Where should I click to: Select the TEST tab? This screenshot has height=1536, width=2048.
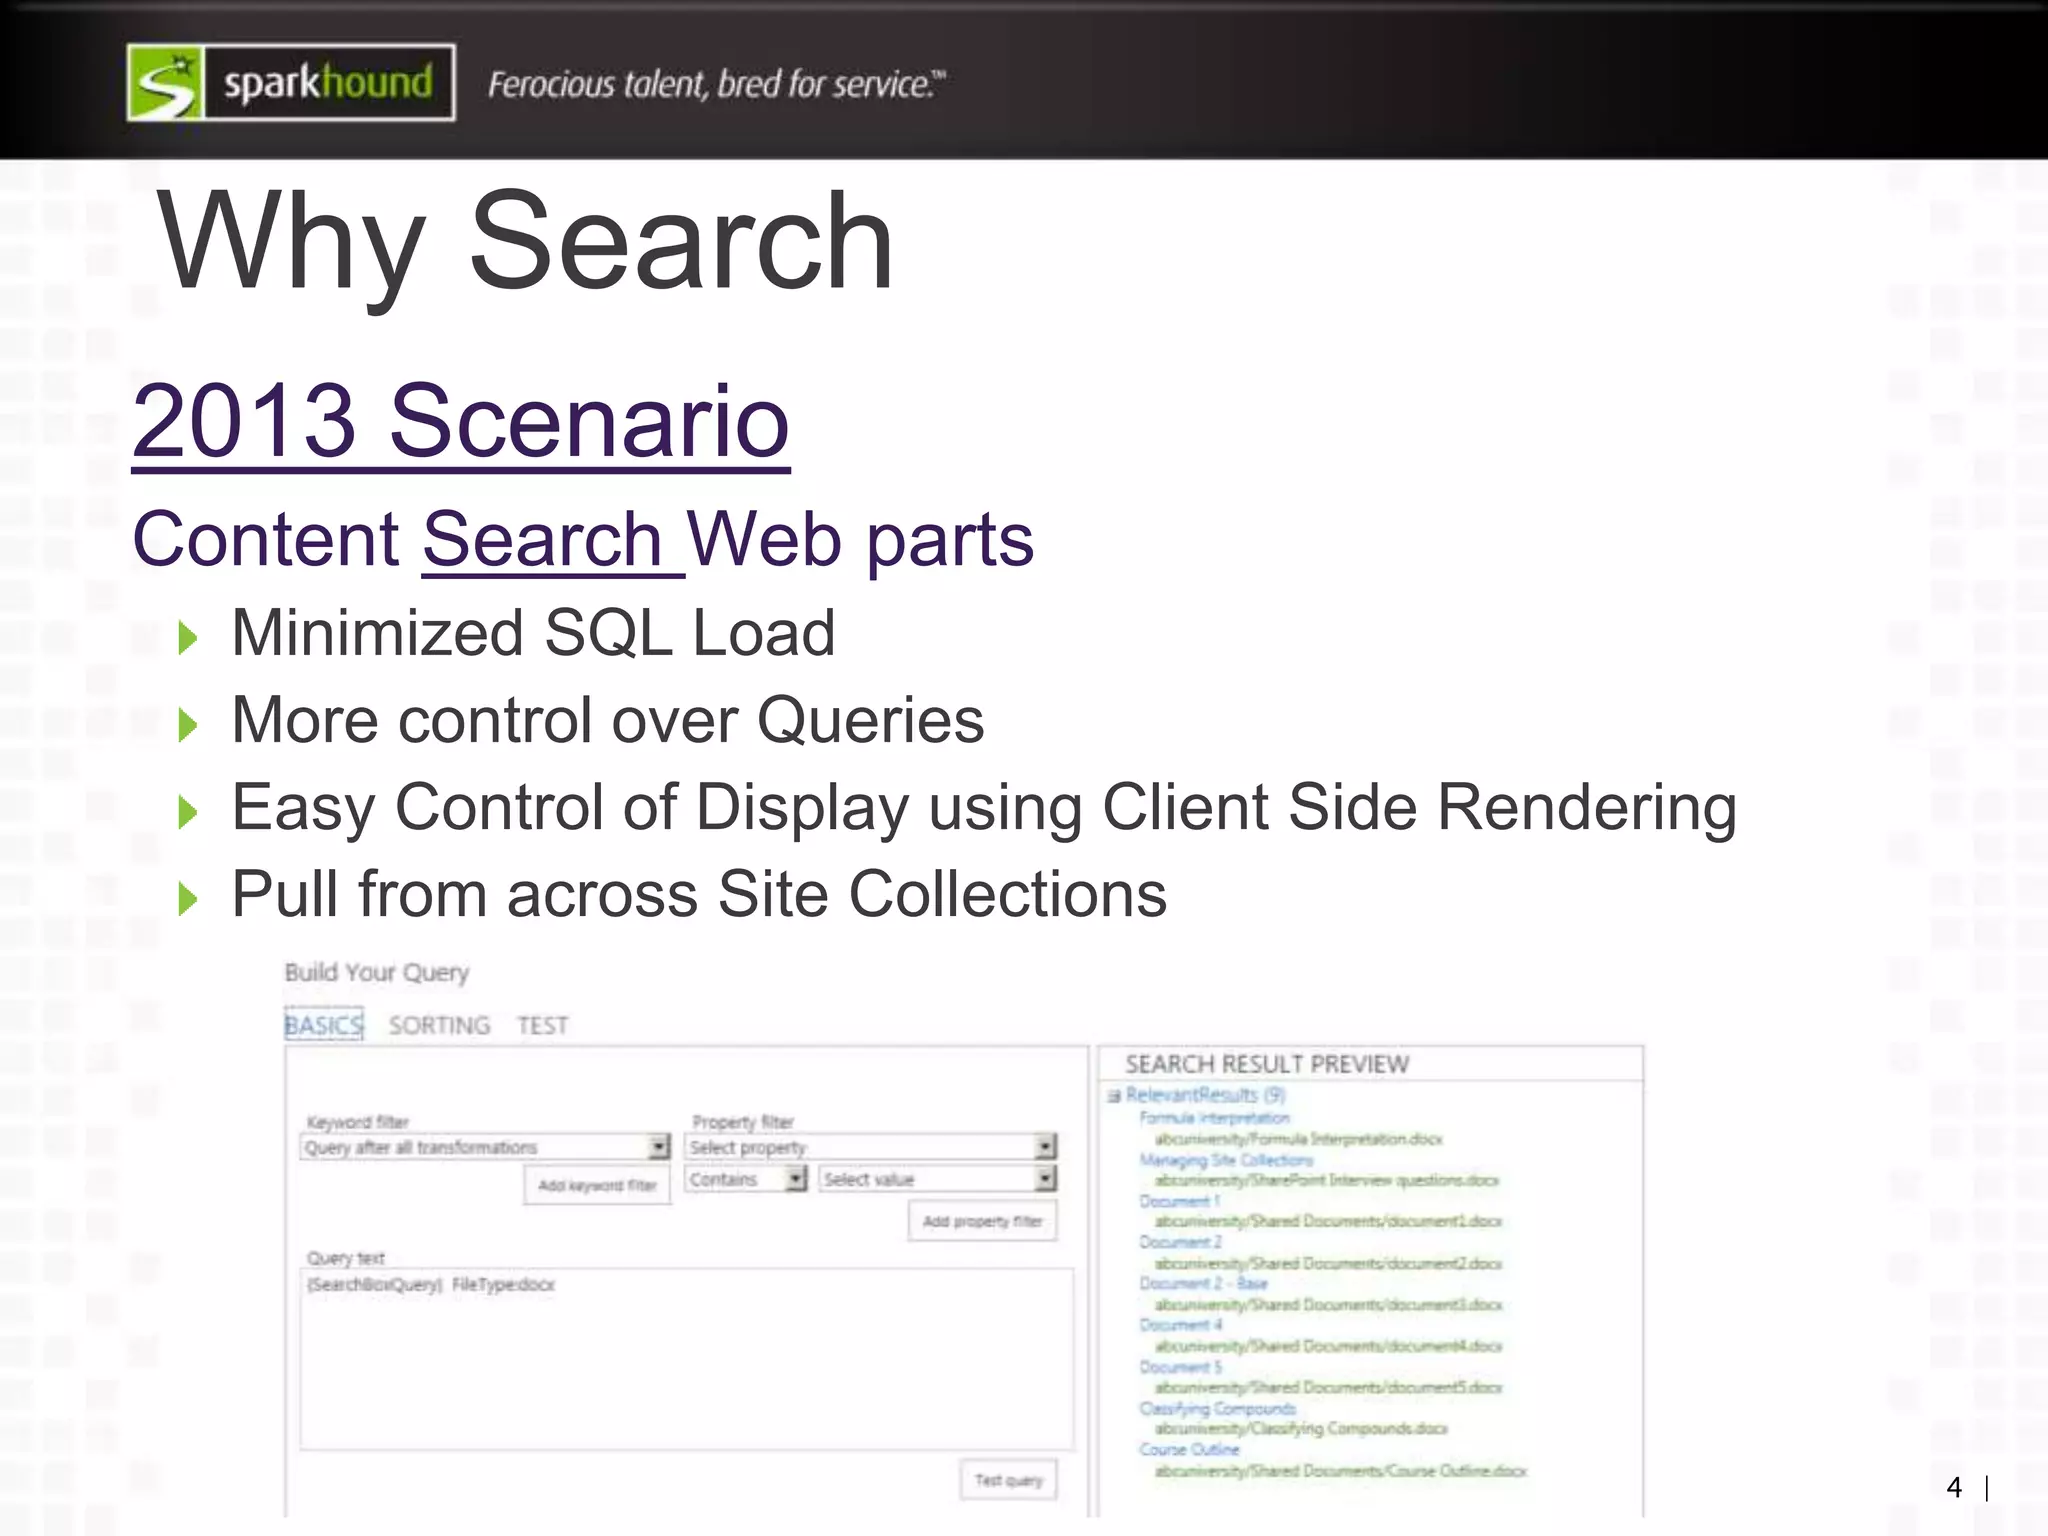(542, 1025)
